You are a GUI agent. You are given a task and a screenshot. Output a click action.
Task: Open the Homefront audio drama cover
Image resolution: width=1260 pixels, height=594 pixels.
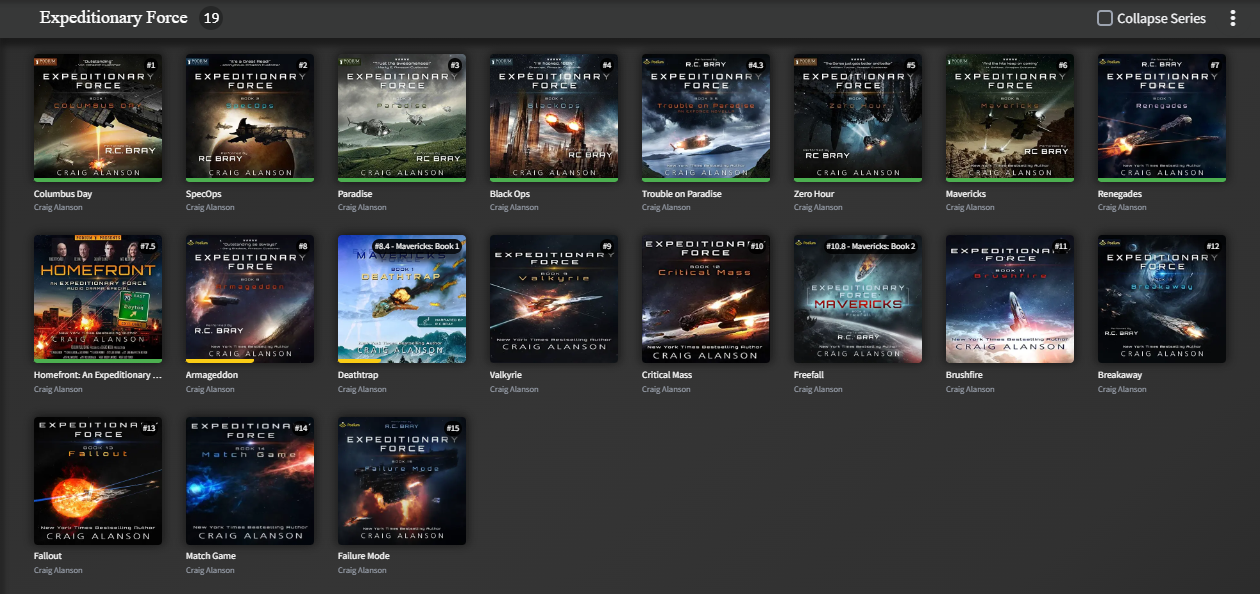point(98,299)
